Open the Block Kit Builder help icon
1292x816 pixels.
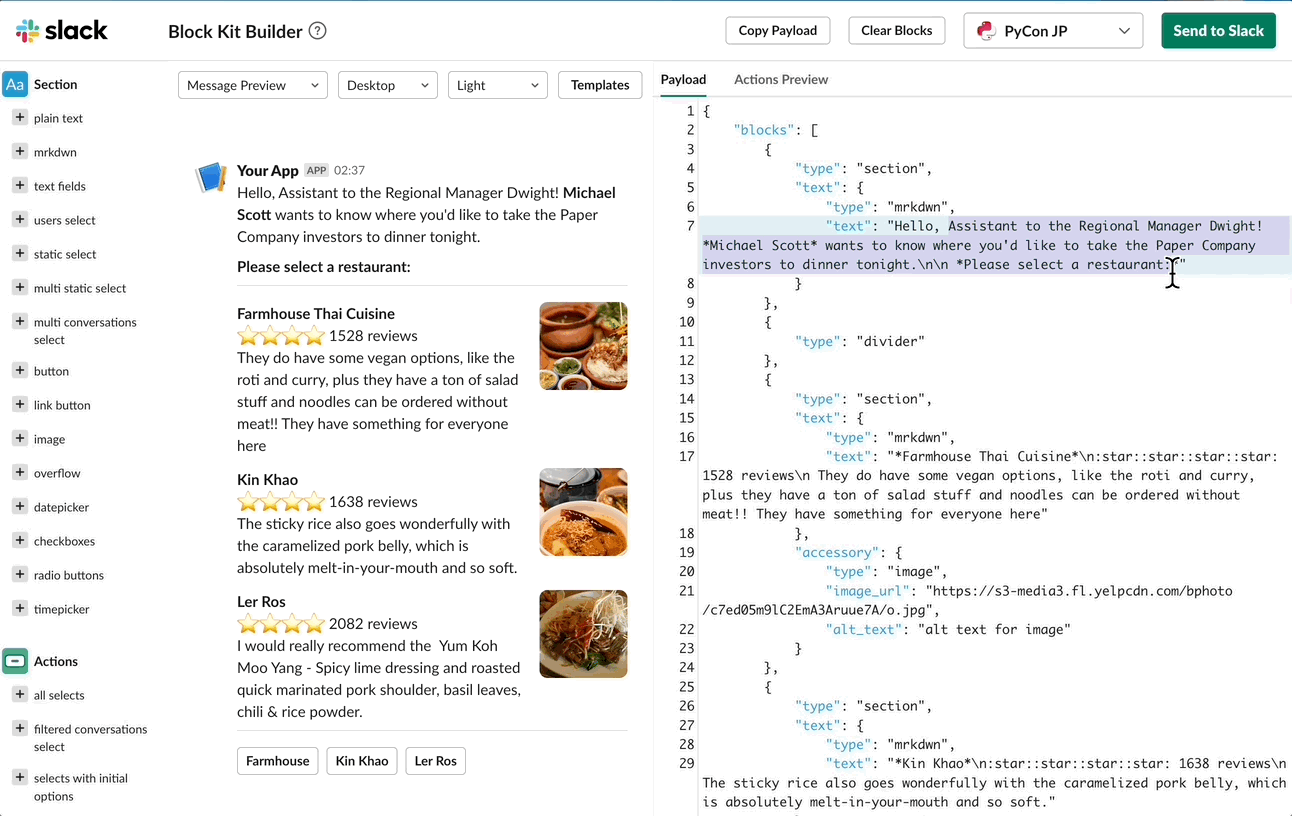(x=317, y=31)
